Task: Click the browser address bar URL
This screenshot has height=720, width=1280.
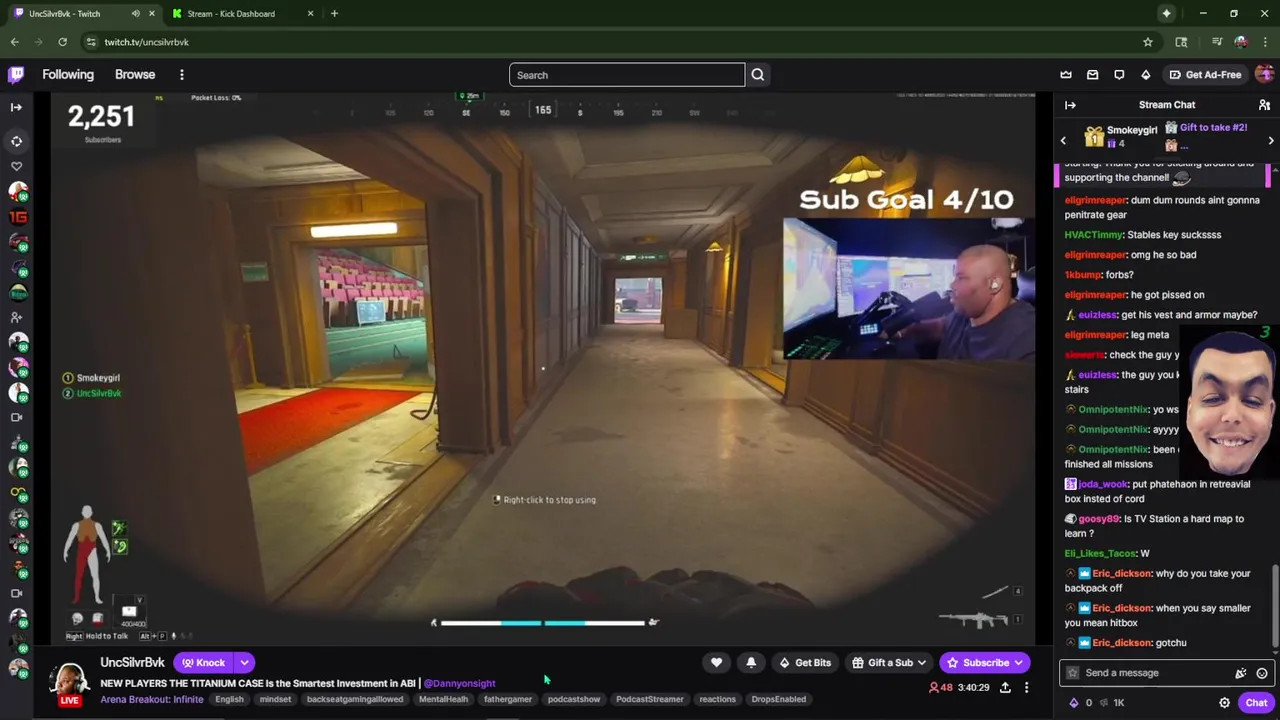Action: point(146,42)
